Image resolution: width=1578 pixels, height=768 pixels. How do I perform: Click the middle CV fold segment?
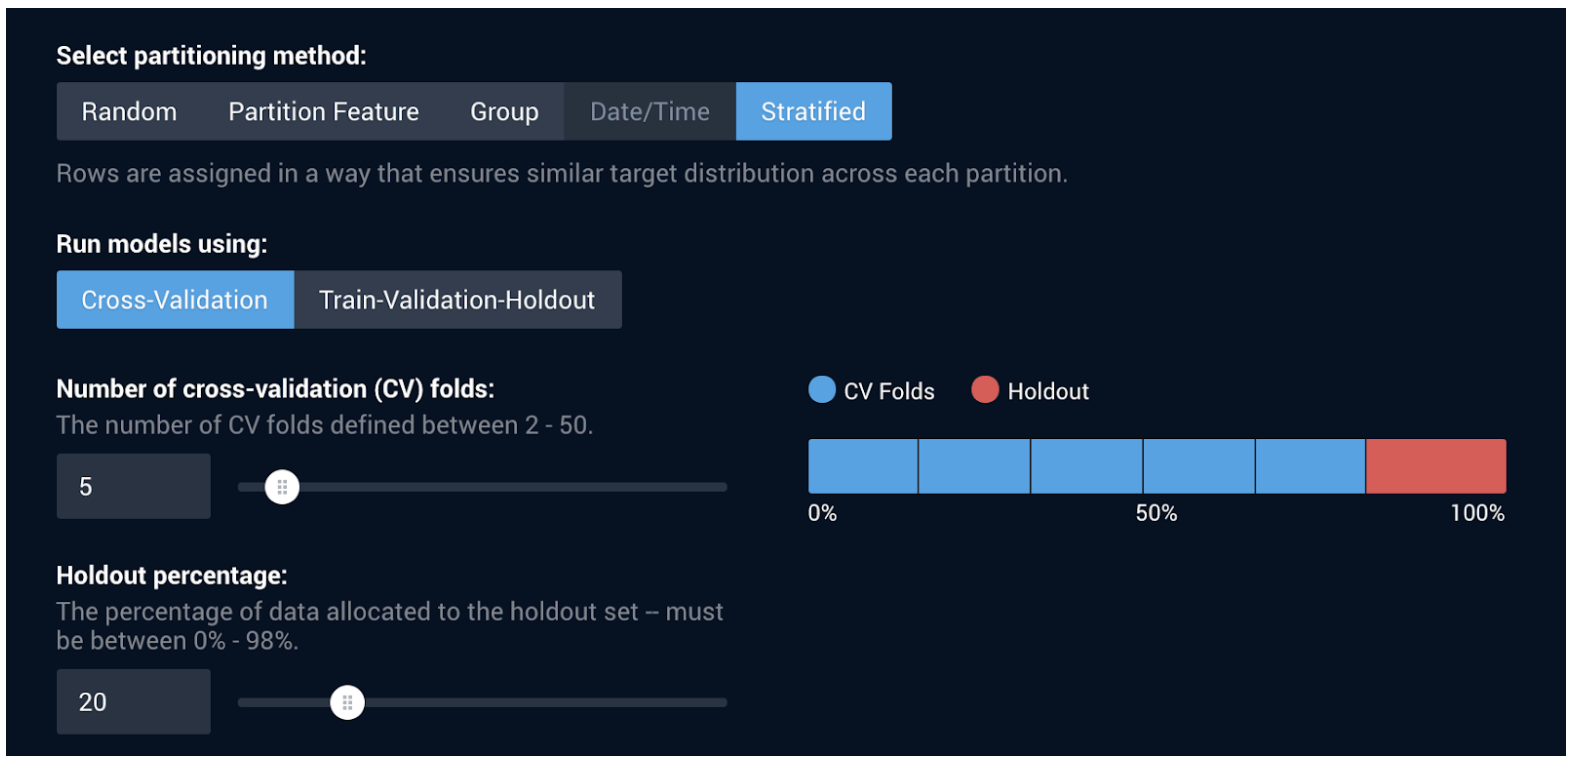click(1087, 465)
